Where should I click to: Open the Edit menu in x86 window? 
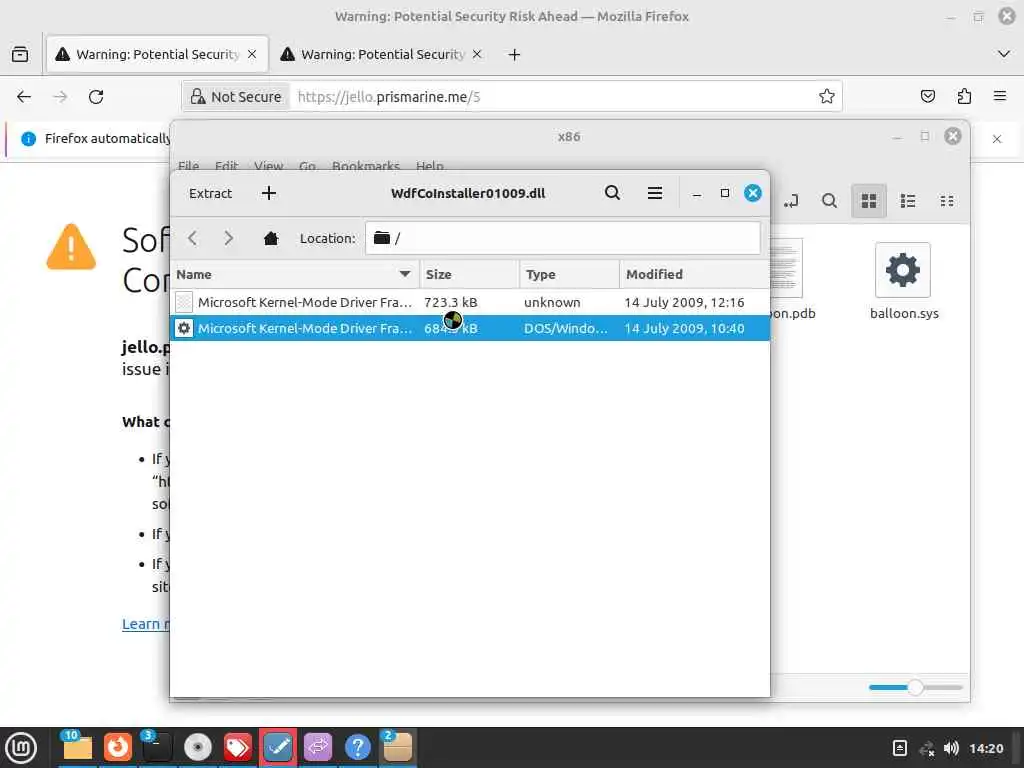coord(226,166)
